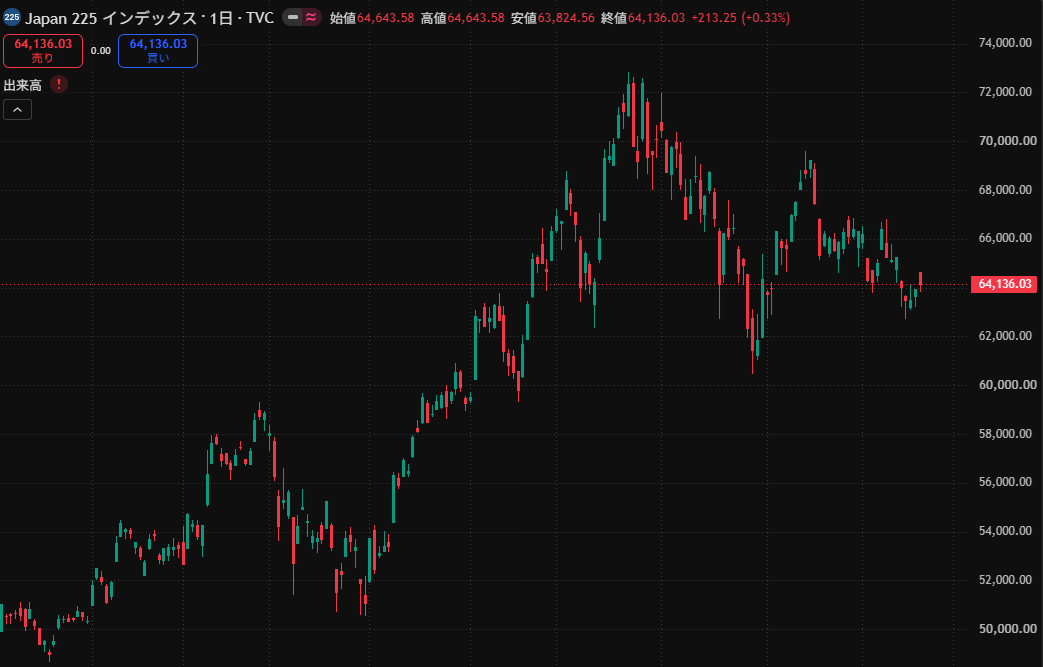1043x667 pixels.
Task: Click the 66,000.00 price axis label
Action: 1005,238
